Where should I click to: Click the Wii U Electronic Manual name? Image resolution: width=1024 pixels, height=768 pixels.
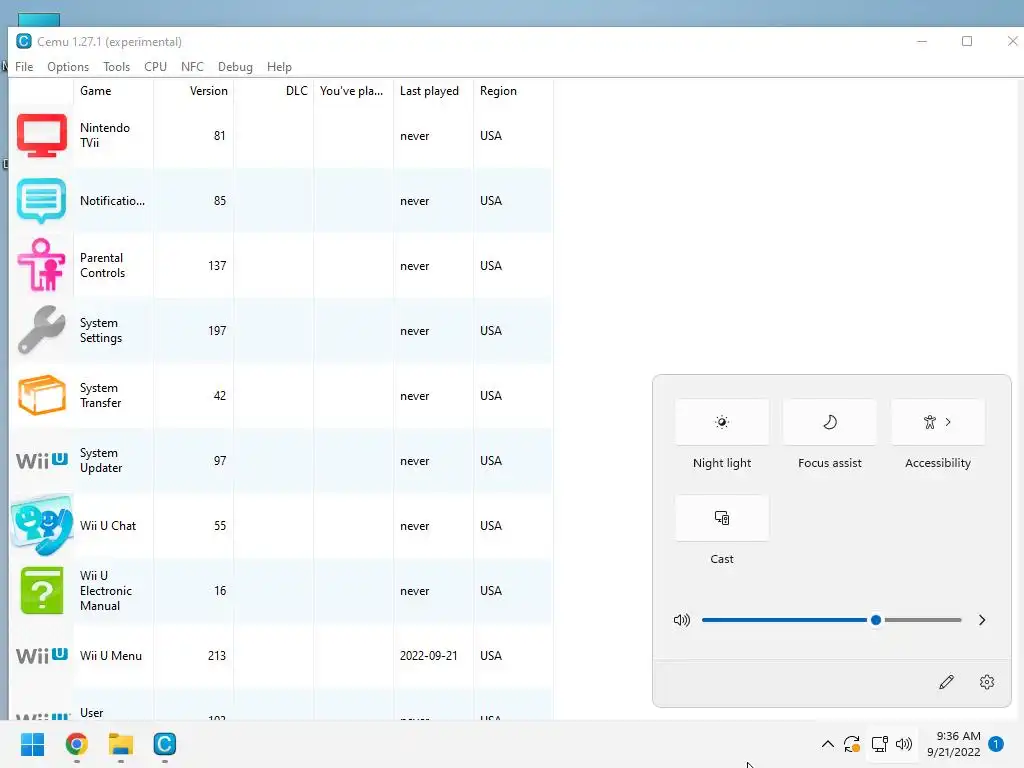pos(106,590)
